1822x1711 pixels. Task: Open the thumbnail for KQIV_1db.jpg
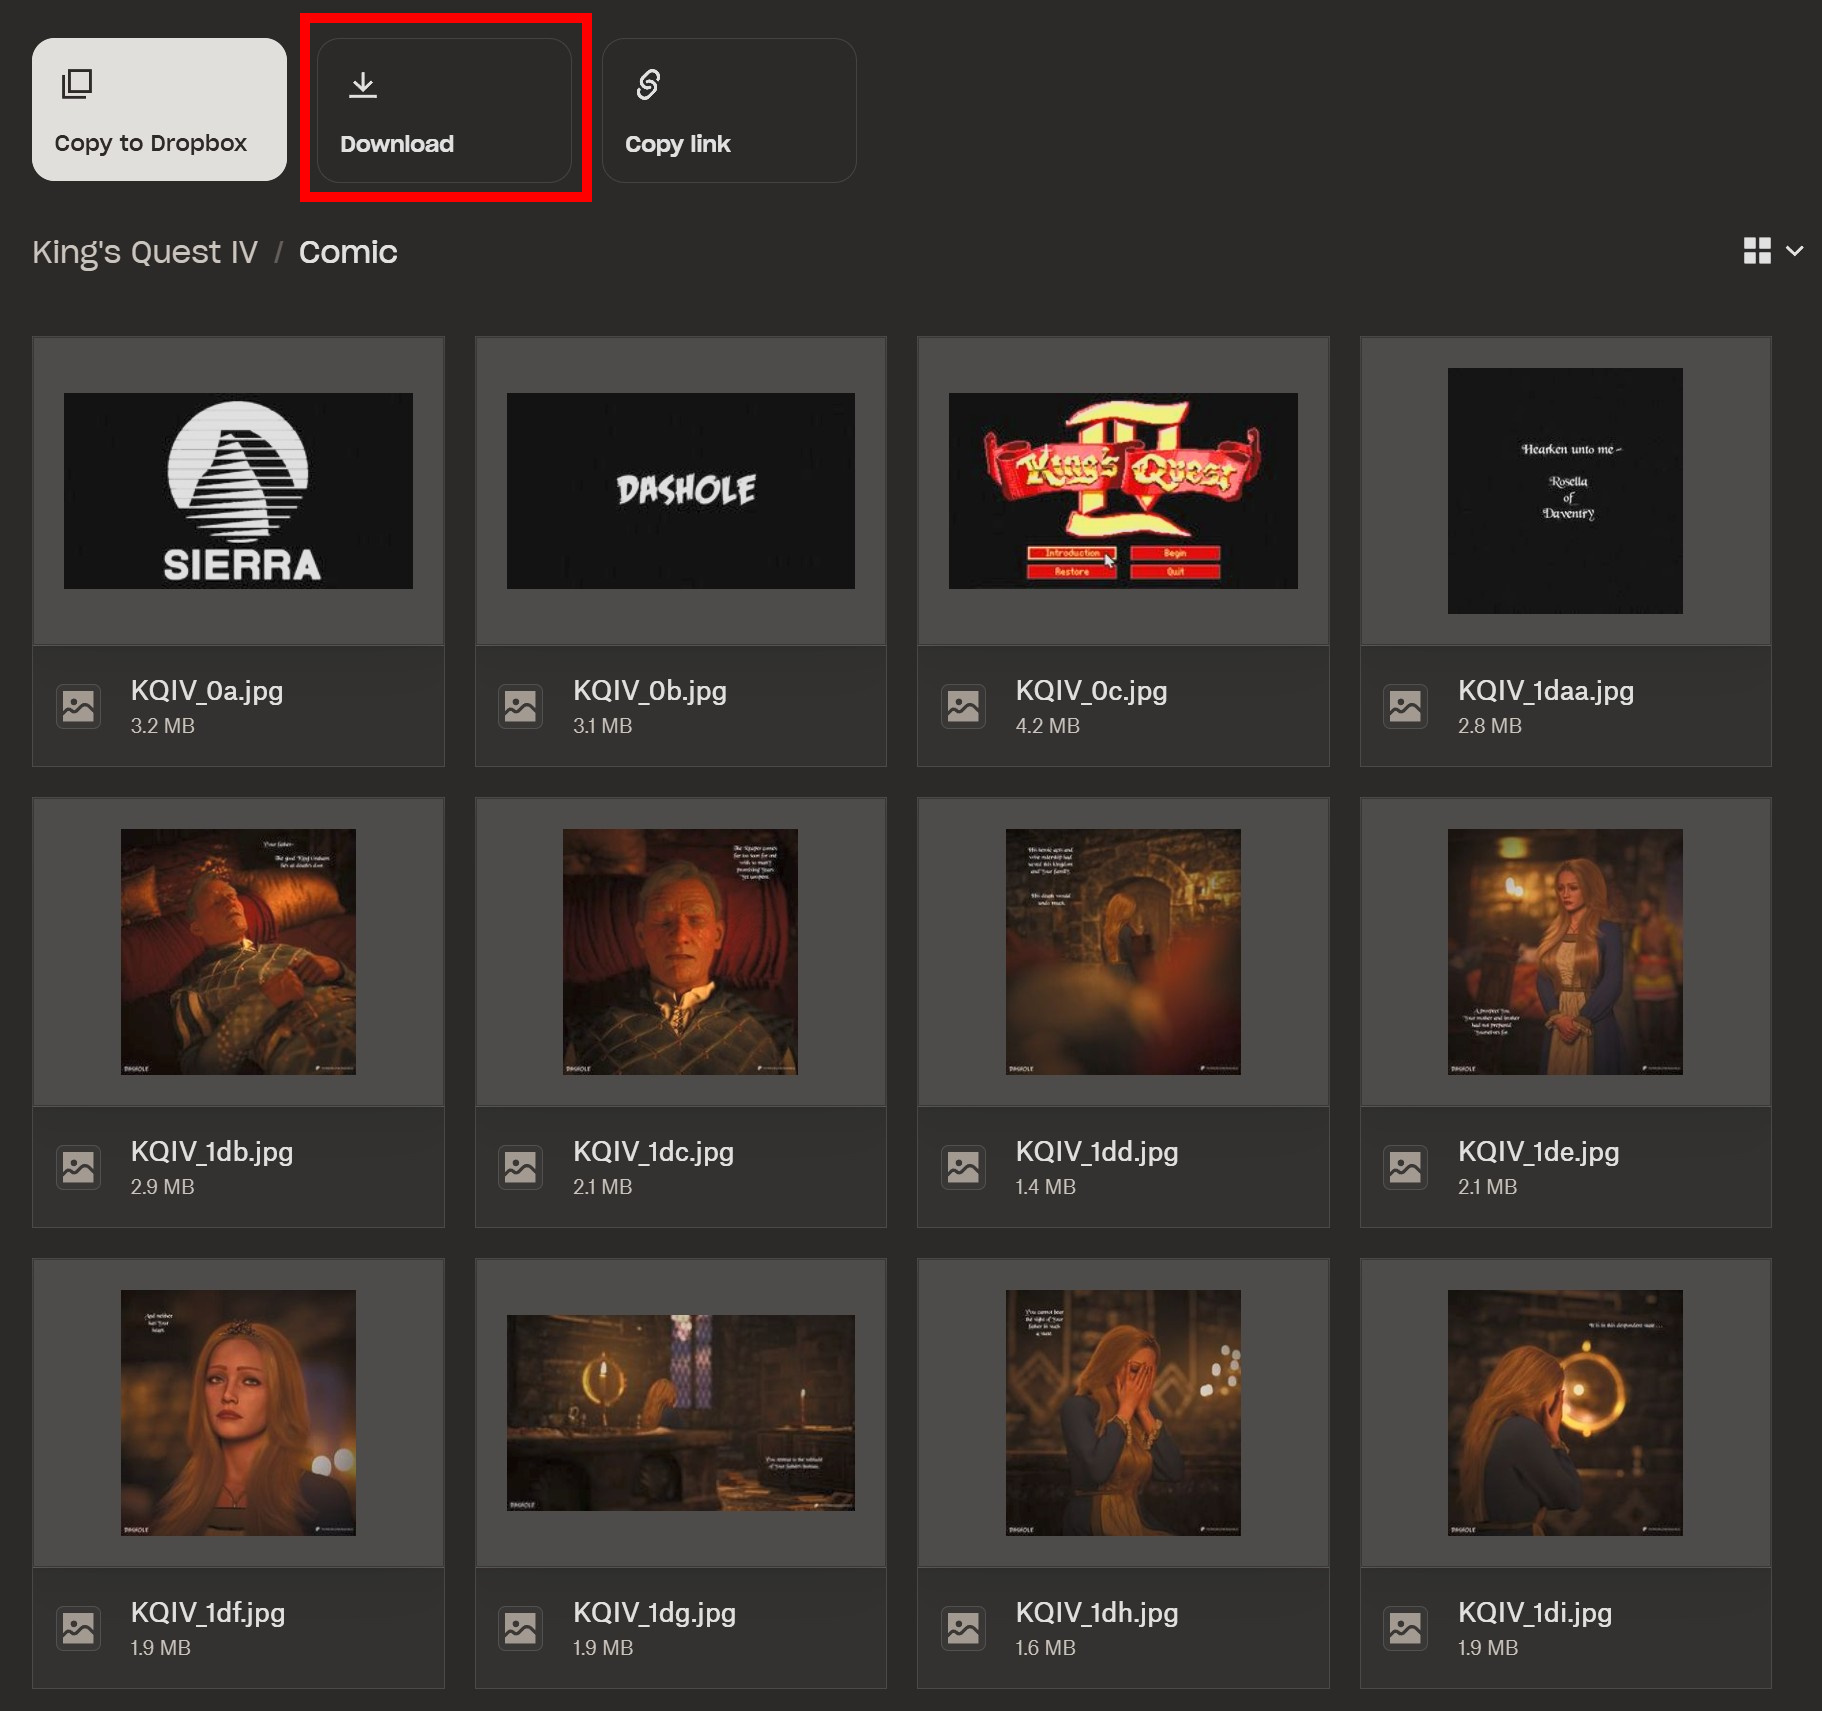(x=238, y=952)
